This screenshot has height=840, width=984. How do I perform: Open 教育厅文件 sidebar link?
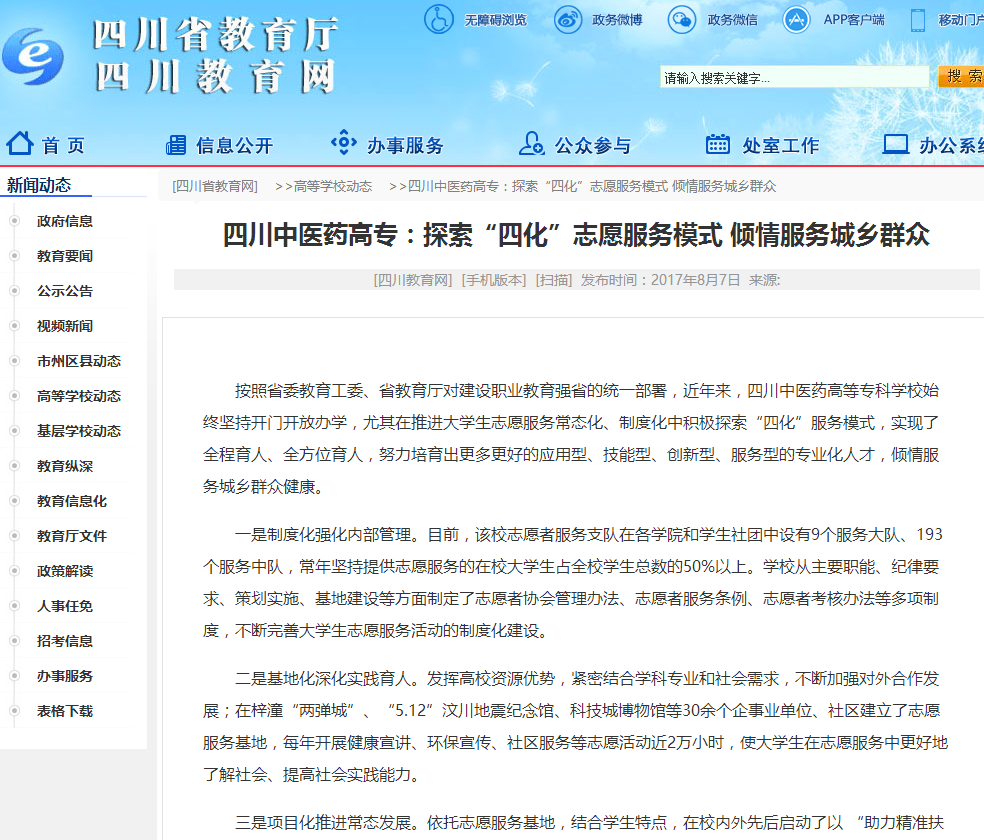[72, 536]
